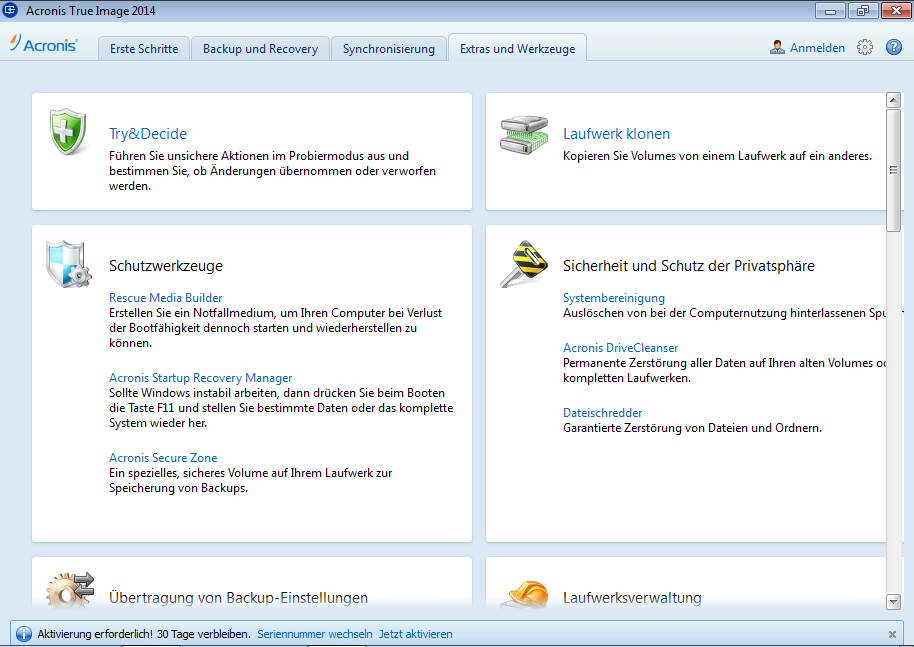Launch Acronis Startup Recovery Manager
This screenshot has height=647, width=914.
click(x=200, y=378)
